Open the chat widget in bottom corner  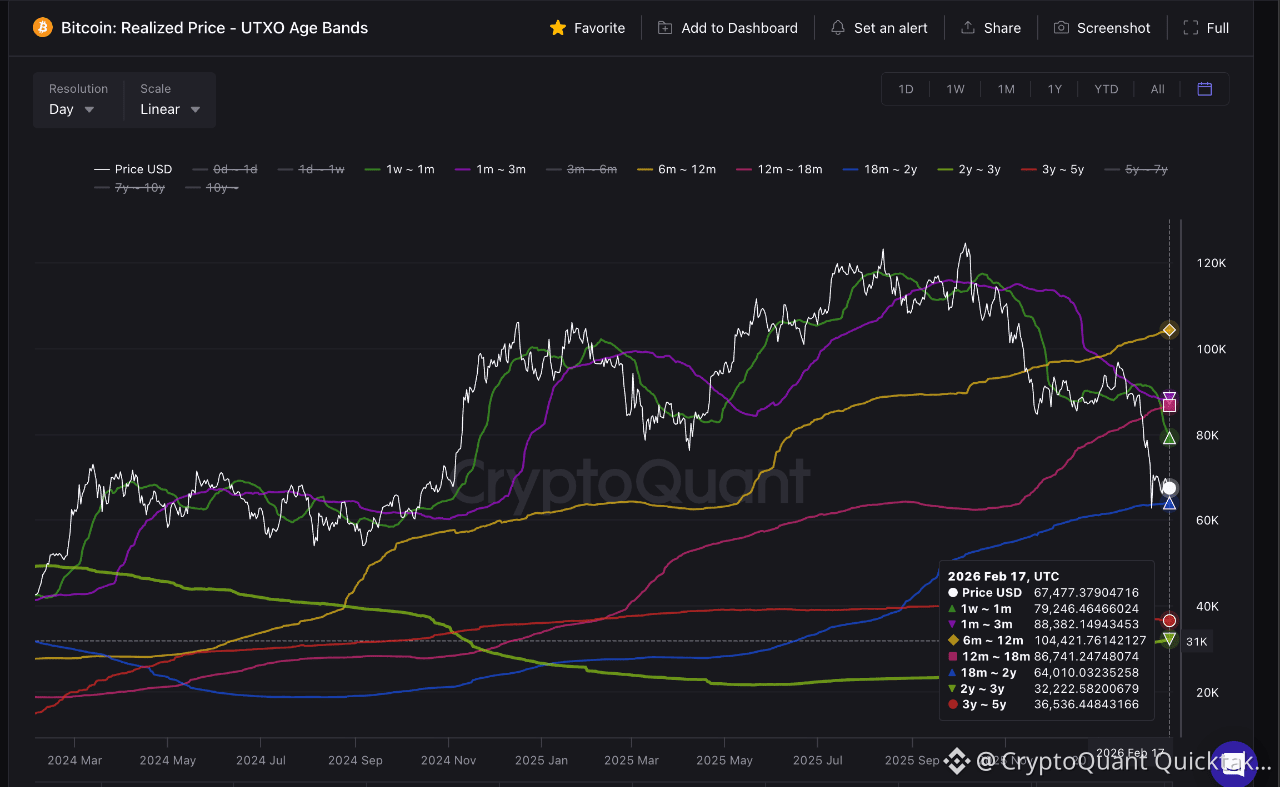pyautogui.click(x=1233, y=764)
